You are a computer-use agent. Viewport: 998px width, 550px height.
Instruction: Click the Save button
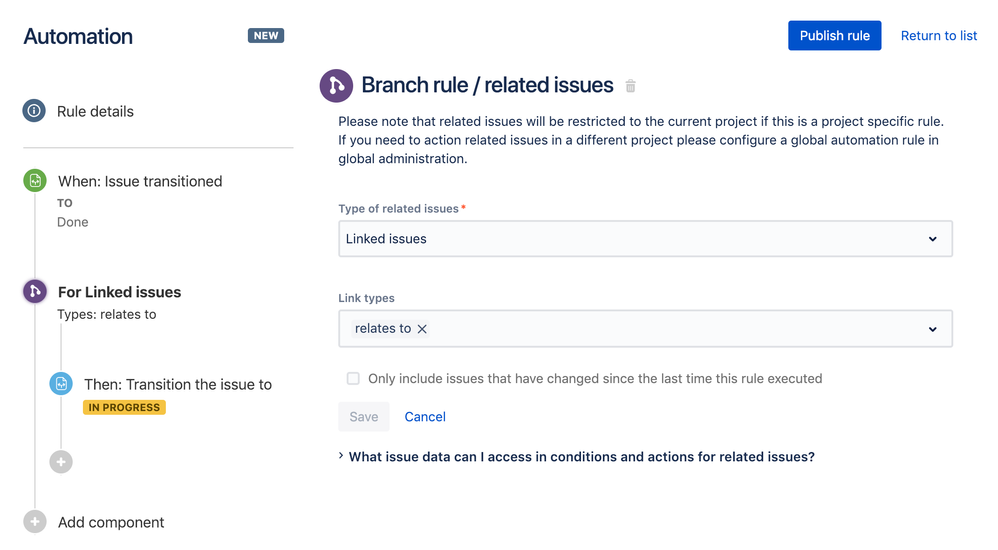(x=364, y=417)
